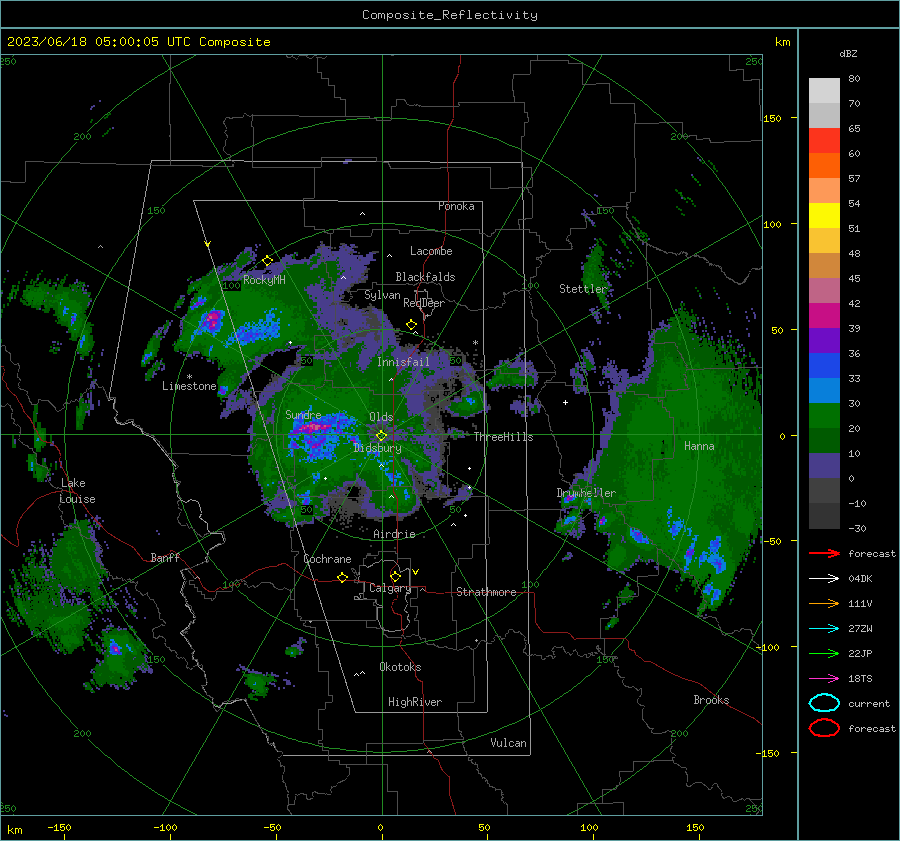Click the yellow diamond marker below RedDeer

pos(411,325)
